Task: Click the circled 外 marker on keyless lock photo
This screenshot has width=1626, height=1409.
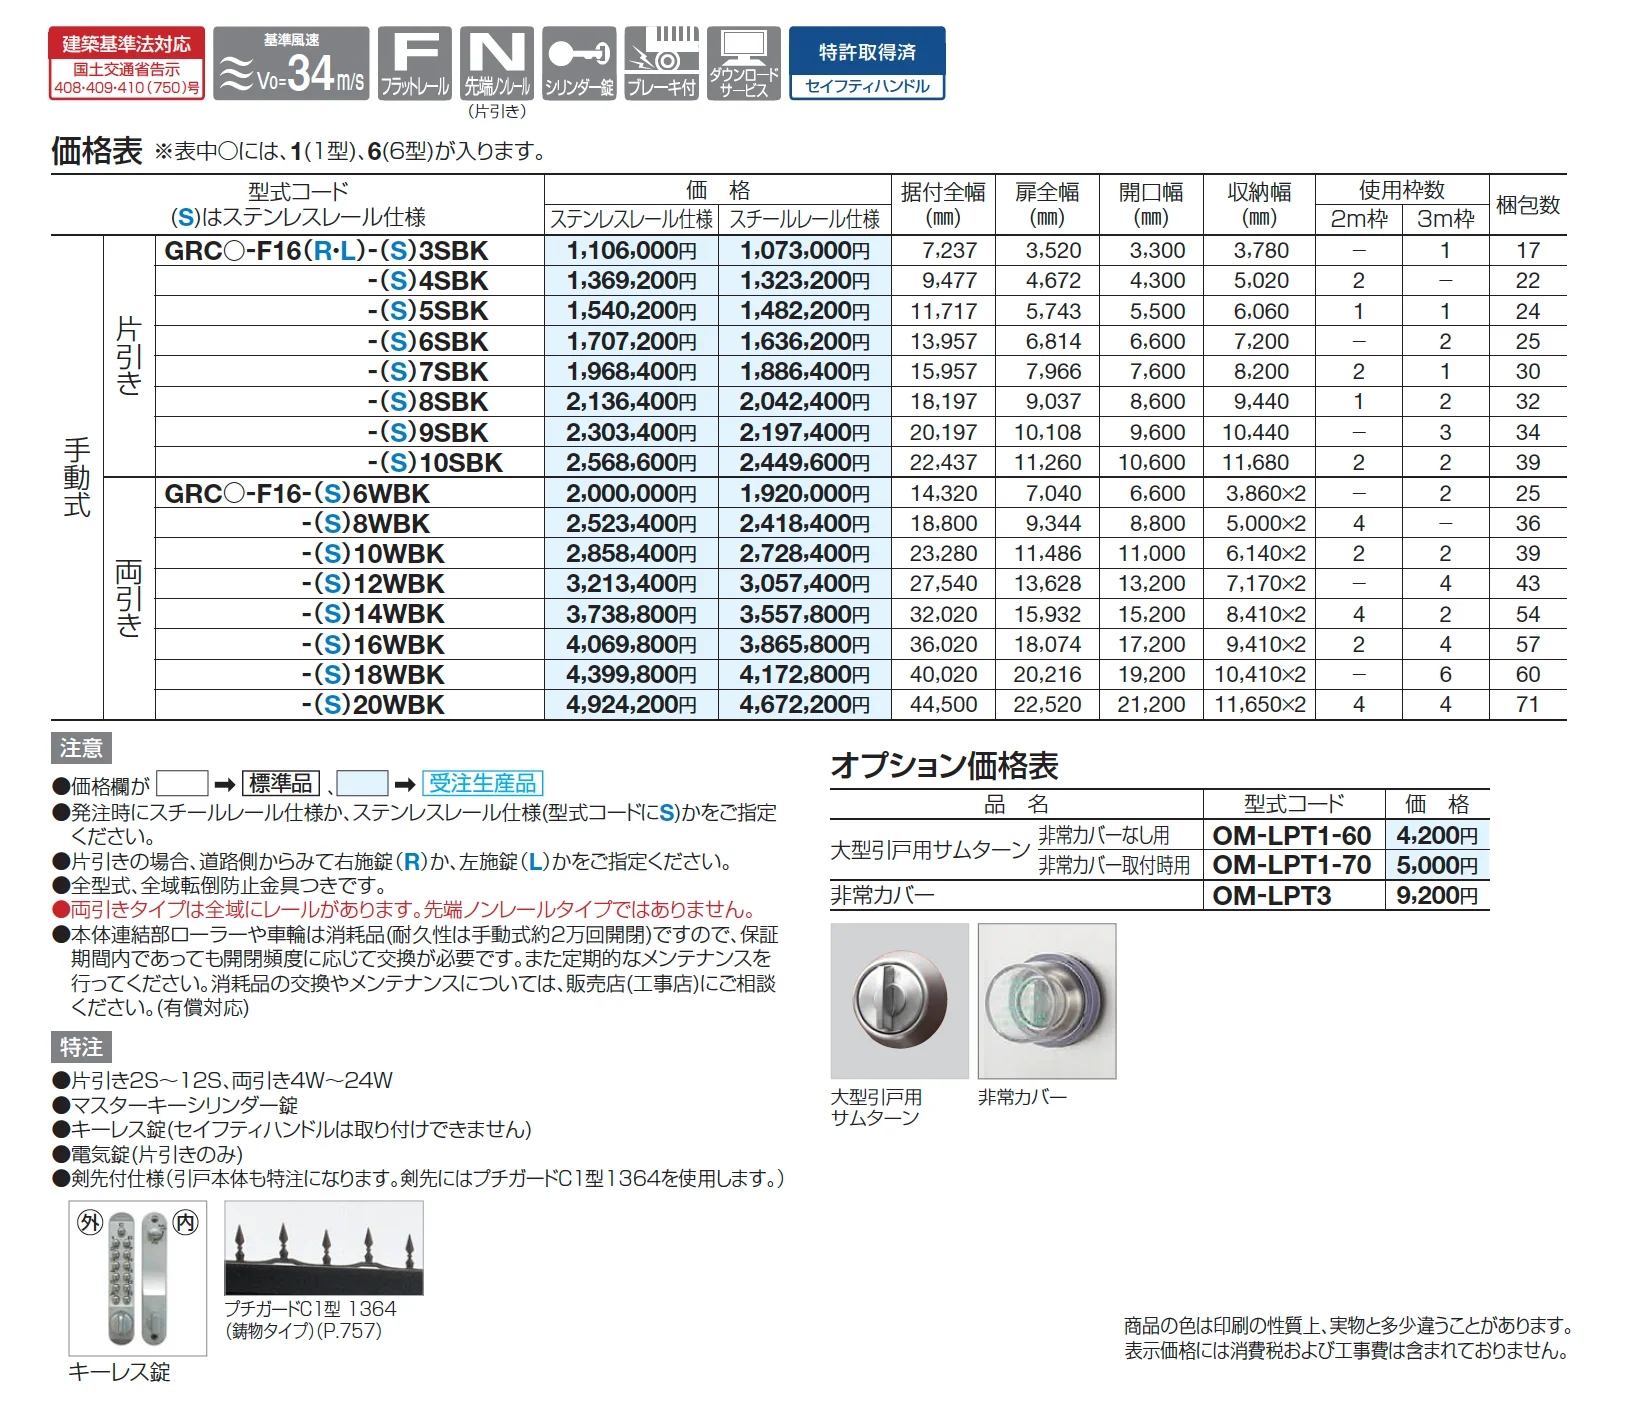Action: 90,1222
